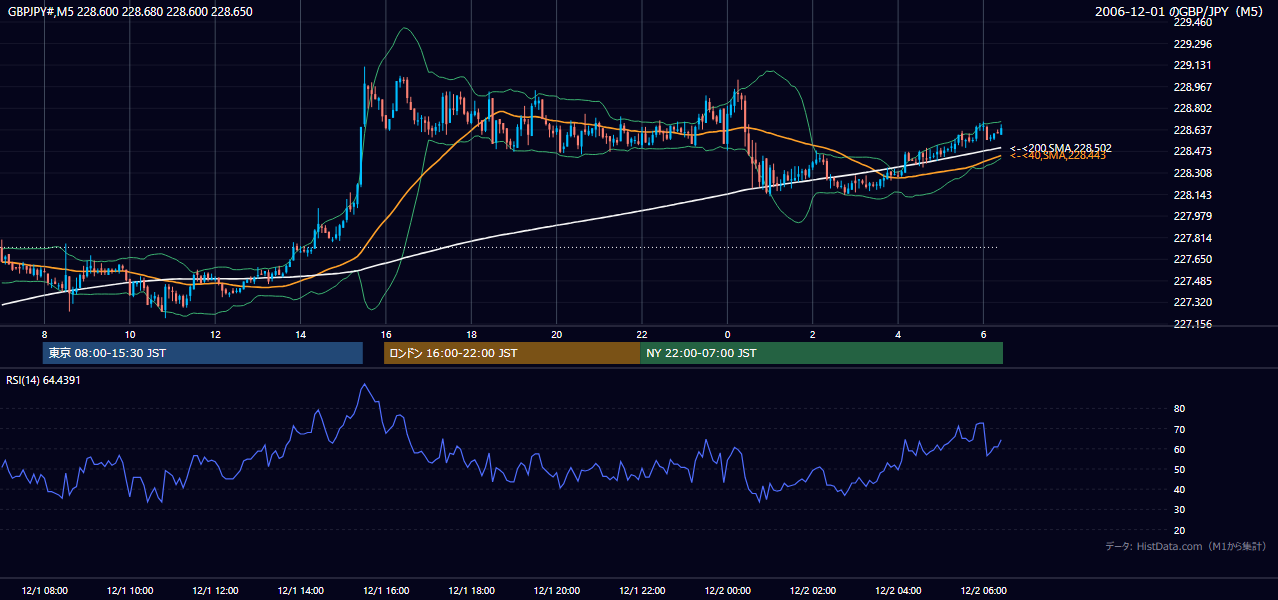Click the 12/1 16:00 date label

386,591
